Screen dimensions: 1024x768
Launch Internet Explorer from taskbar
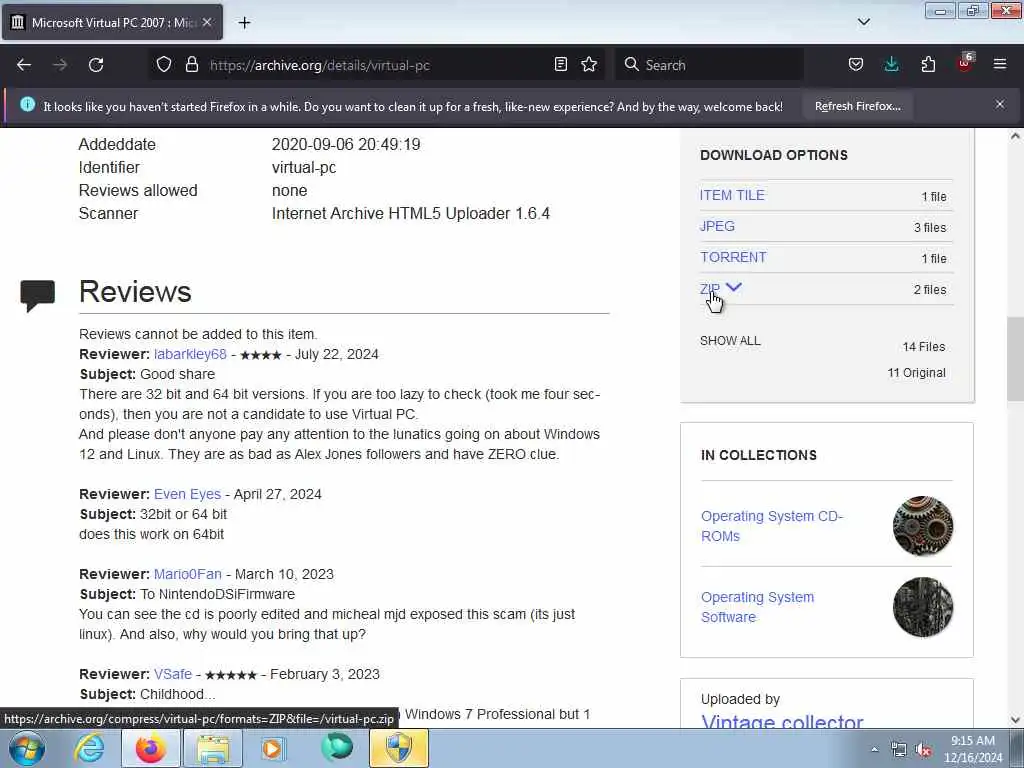pyautogui.click(x=89, y=748)
